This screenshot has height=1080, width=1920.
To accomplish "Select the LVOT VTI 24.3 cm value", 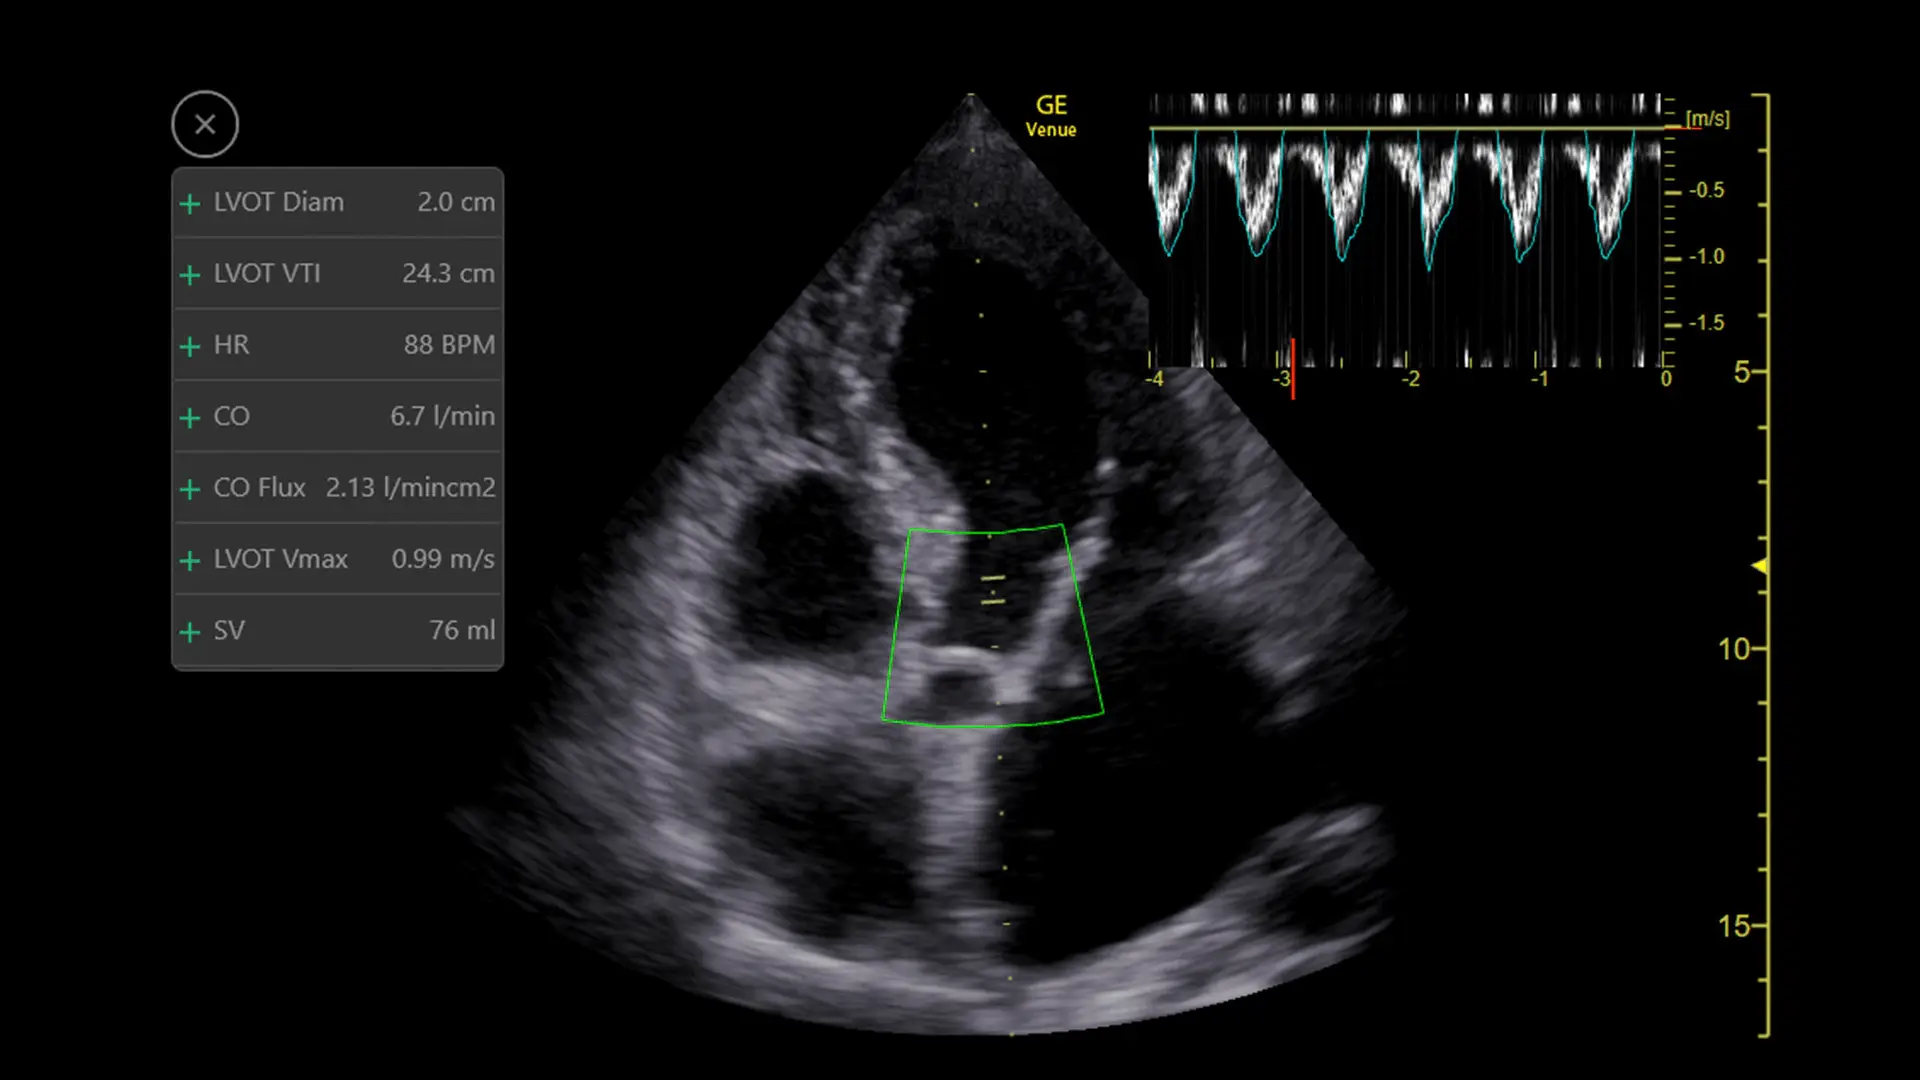I will (x=448, y=273).
